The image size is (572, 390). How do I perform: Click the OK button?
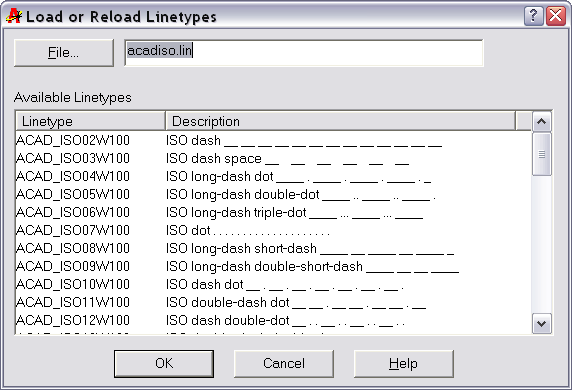164,364
